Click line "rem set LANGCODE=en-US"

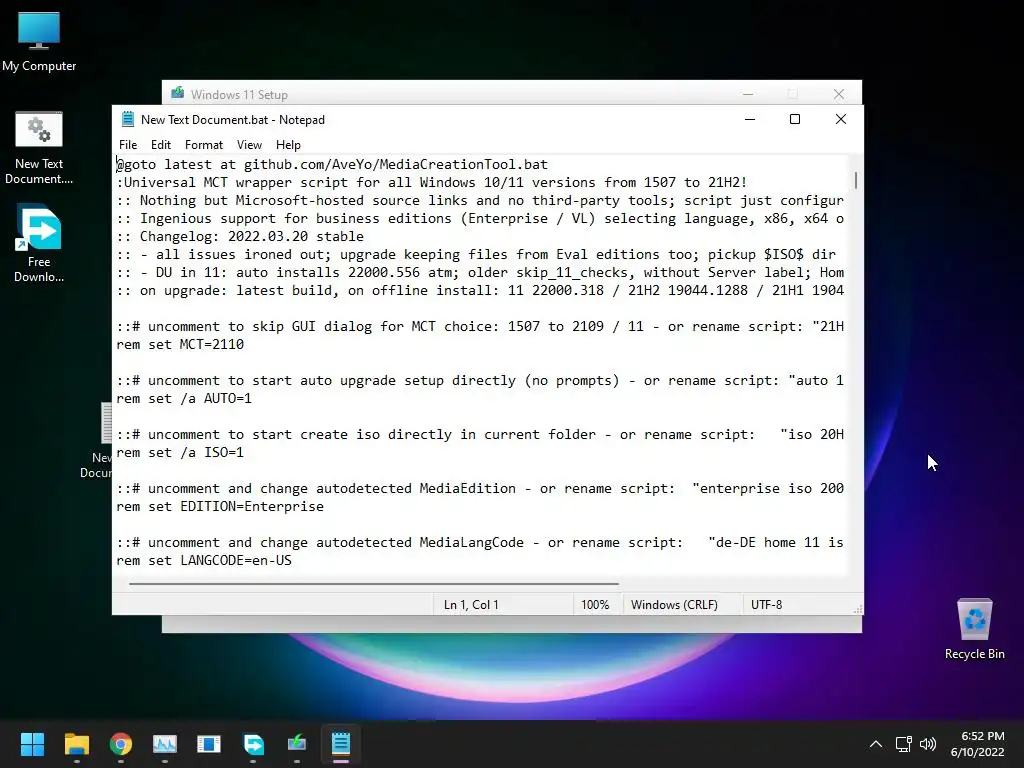pyautogui.click(x=204, y=561)
